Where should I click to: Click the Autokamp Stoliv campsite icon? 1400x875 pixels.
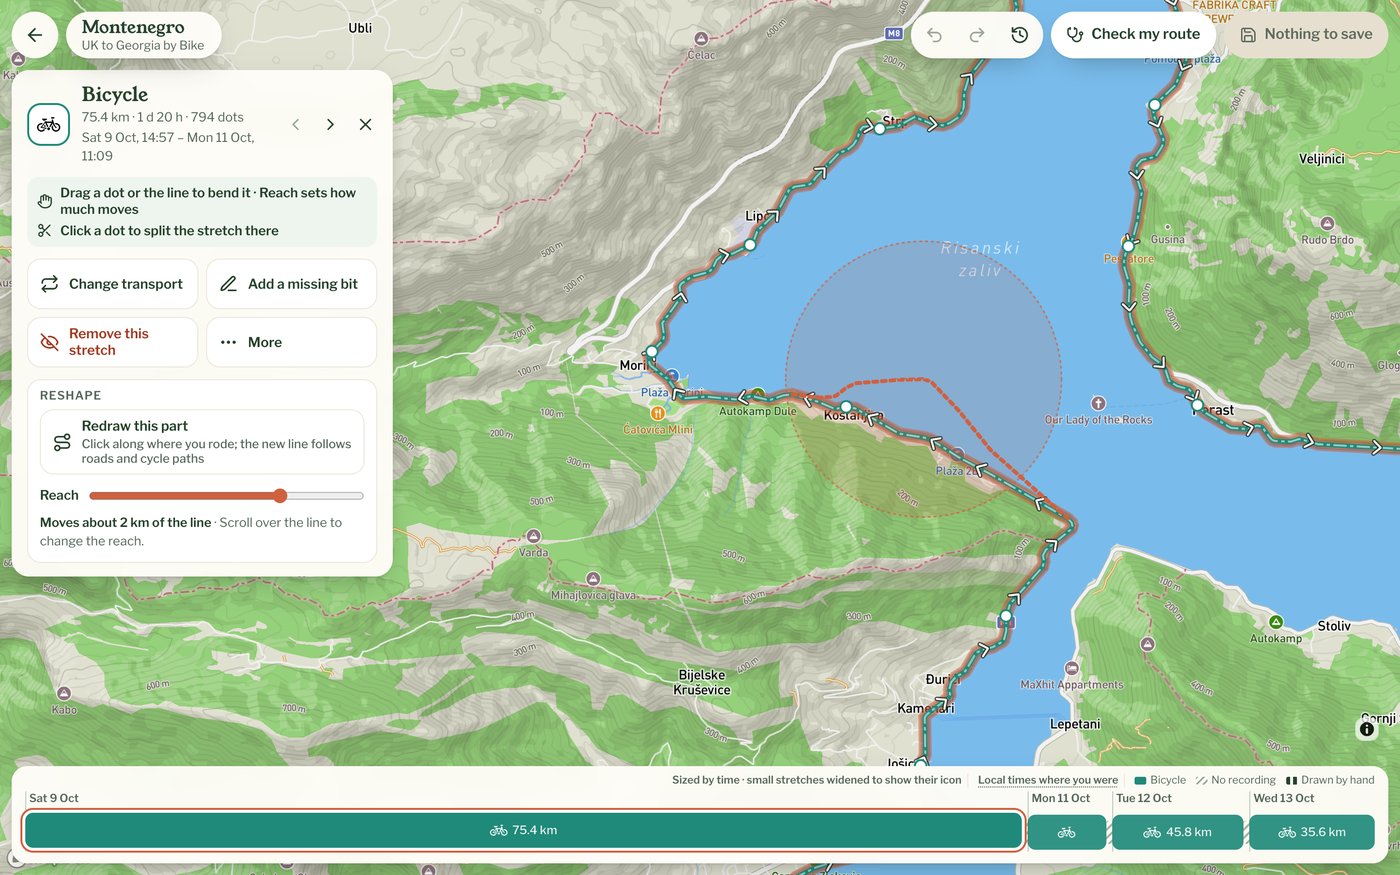coord(1276,622)
